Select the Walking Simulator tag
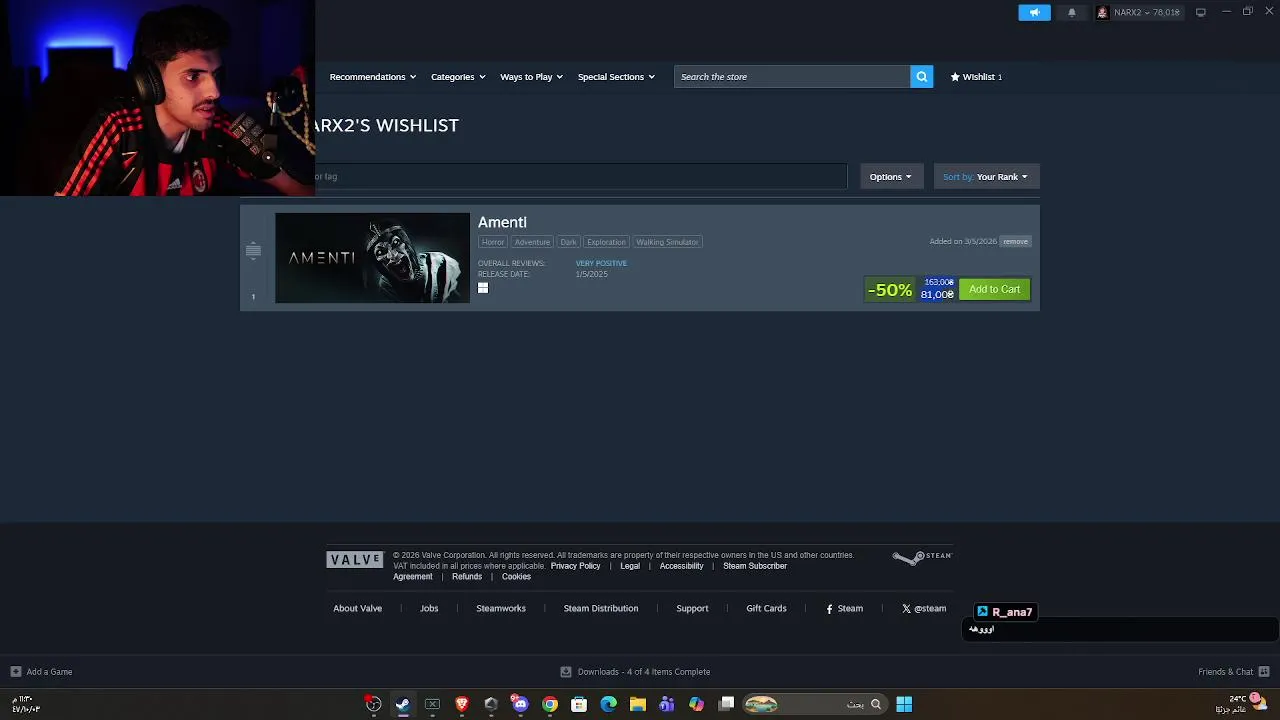Image resolution: width=1280 pixels, height=720 pixels. point(667,242)
